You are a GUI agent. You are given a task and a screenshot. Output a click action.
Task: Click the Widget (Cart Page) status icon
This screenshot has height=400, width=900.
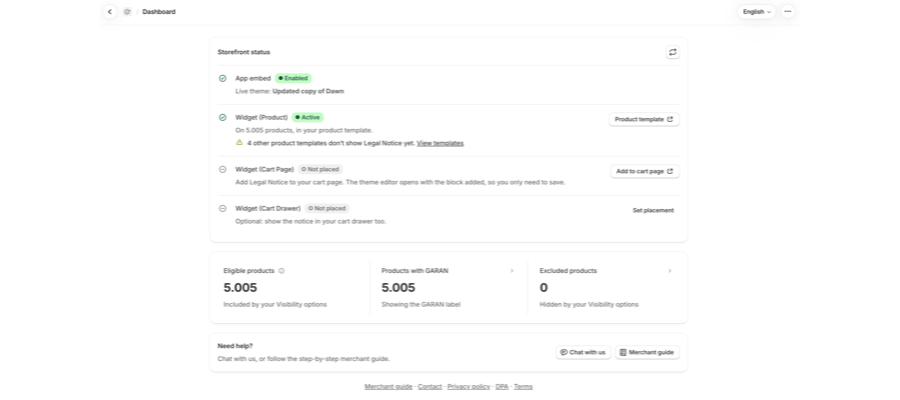[223, 169]
